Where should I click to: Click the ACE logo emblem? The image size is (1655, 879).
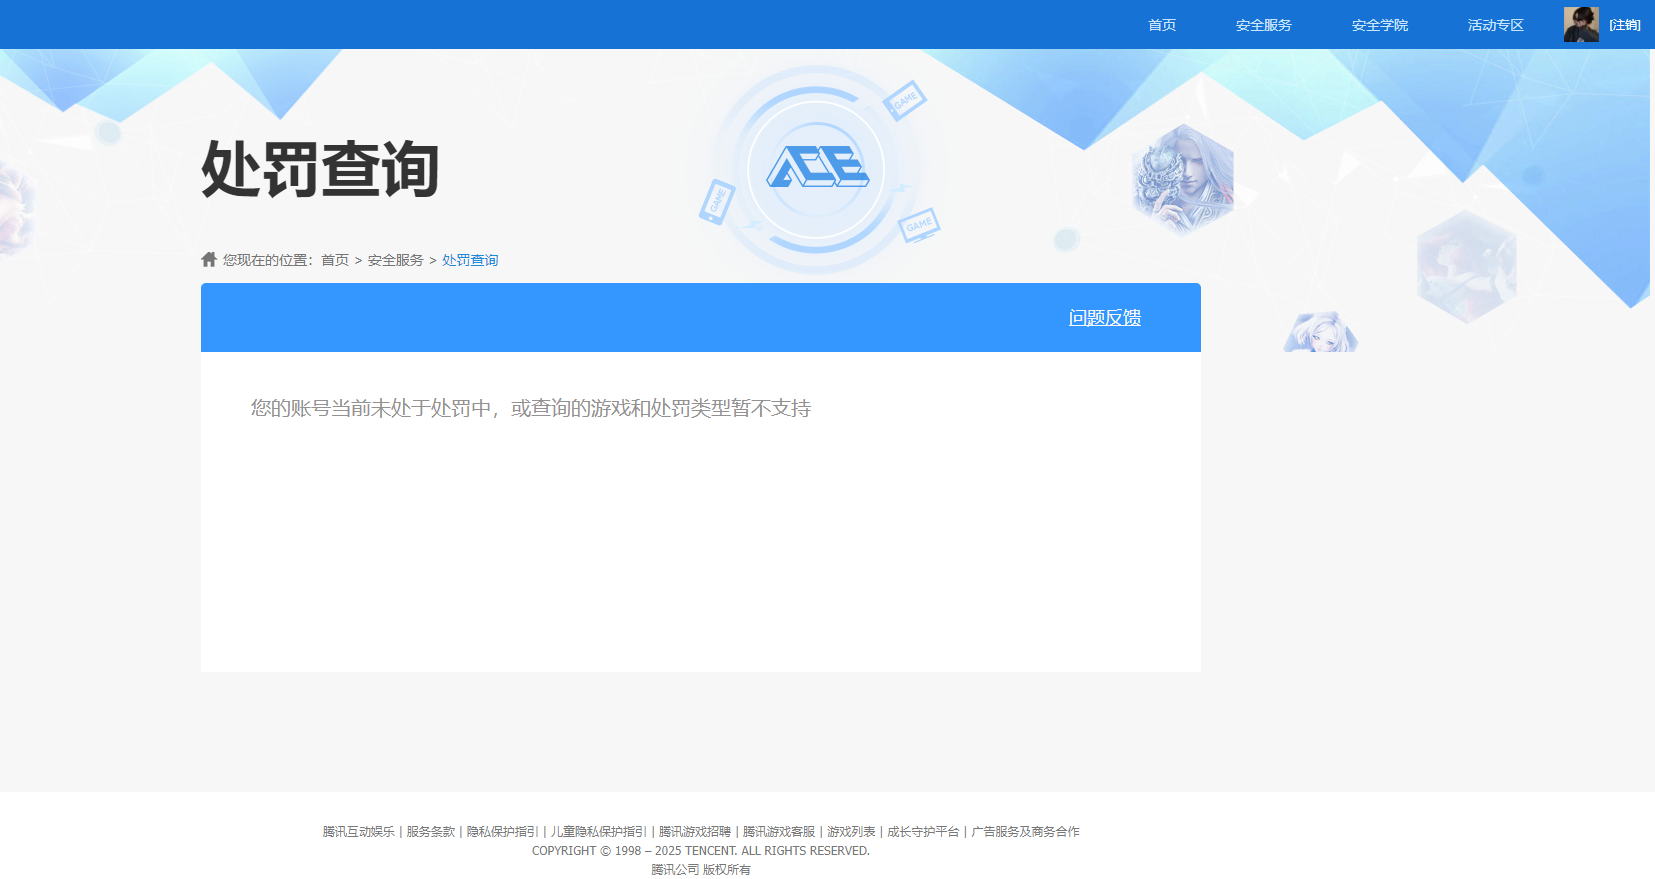817,168
